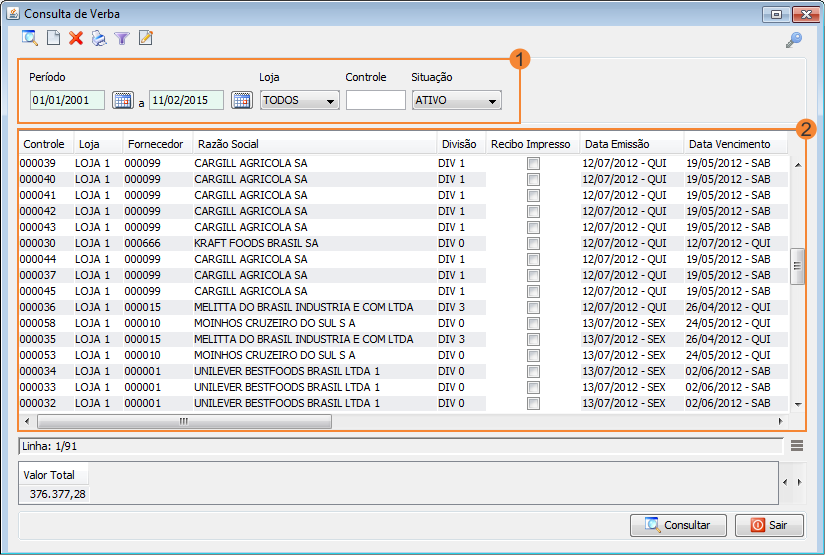Click the printer toolbar icon
Screen dimensions: 825x555
(99, 38)
